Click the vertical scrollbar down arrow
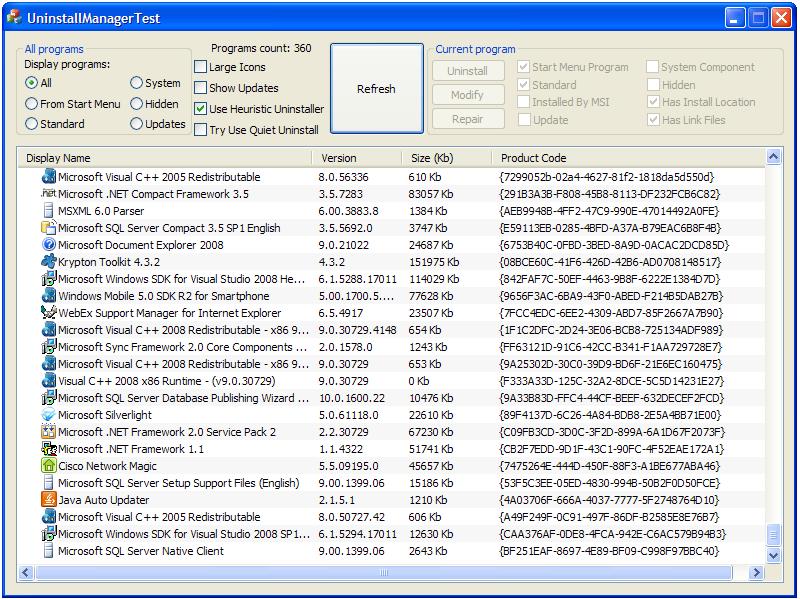The width and height of the screenshot is (800, 599). pos(773,555)
